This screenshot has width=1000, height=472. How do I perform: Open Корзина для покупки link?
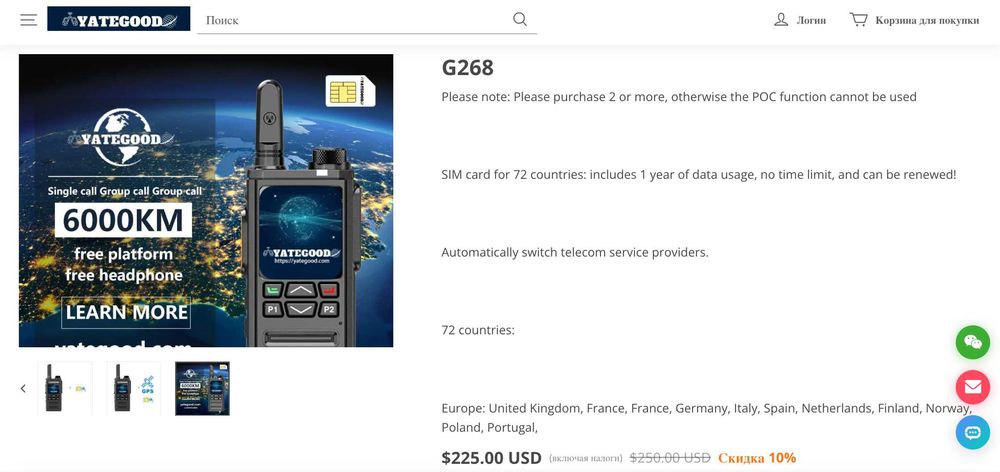927,20
